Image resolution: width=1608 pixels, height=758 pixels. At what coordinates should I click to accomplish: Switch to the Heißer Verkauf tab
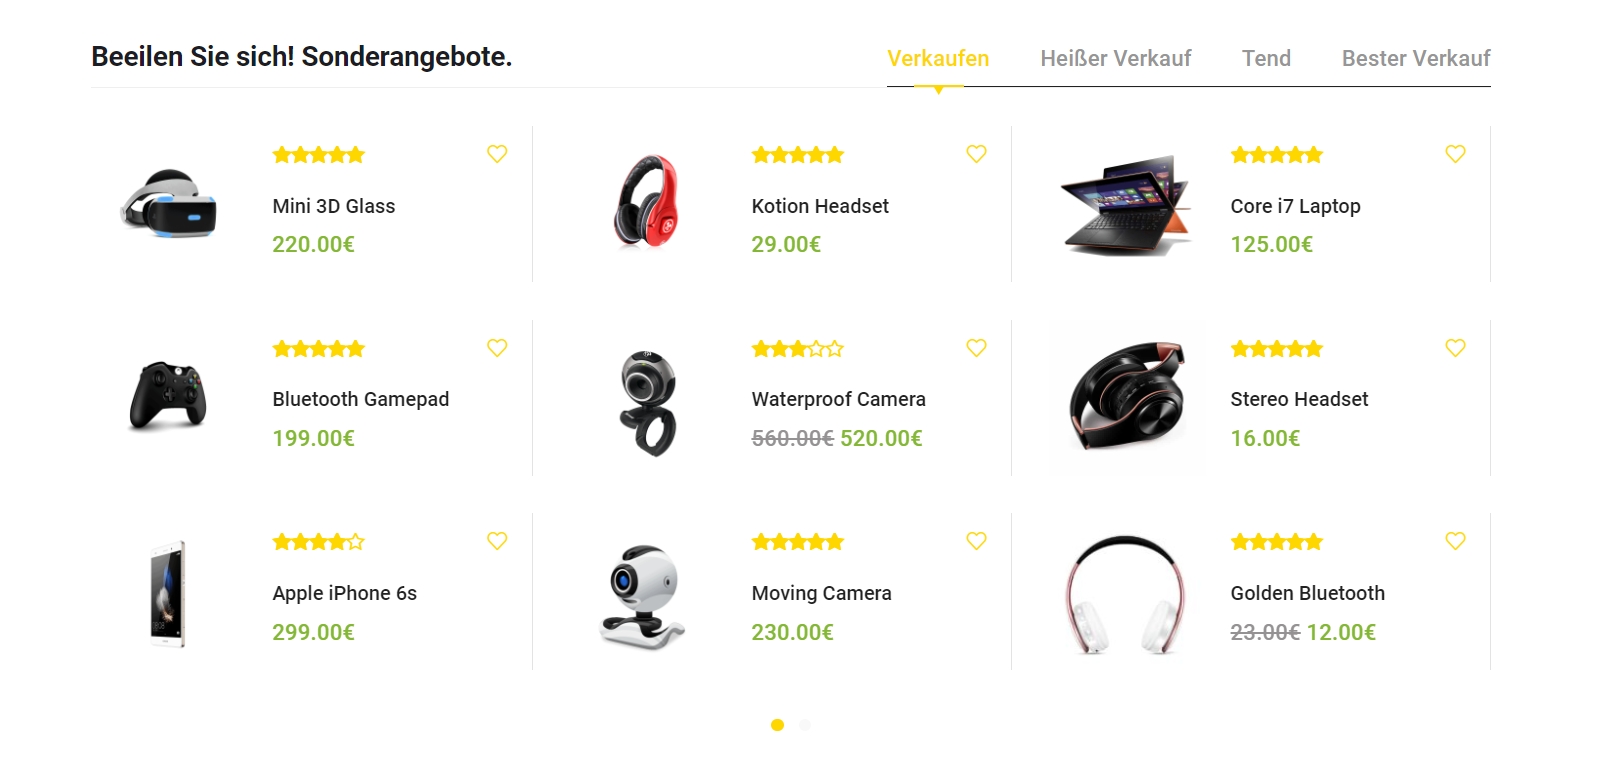[x=1115, y=58]
